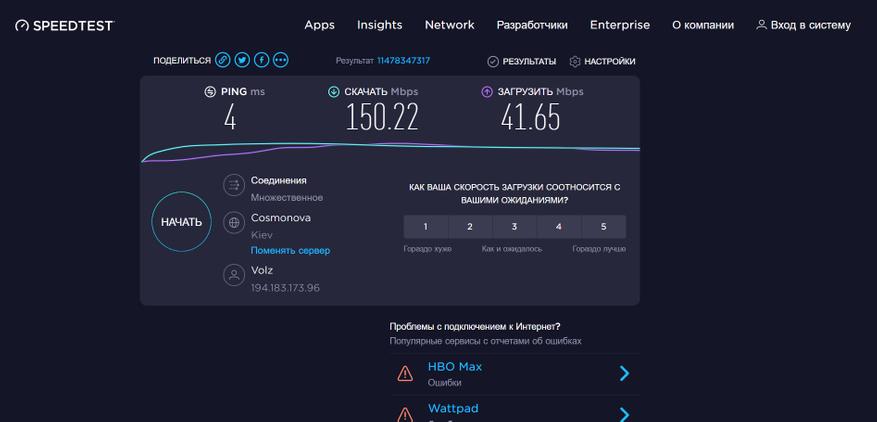
Task: Click the IP address 194.183.173.96
Action: [x=285, y=288]
